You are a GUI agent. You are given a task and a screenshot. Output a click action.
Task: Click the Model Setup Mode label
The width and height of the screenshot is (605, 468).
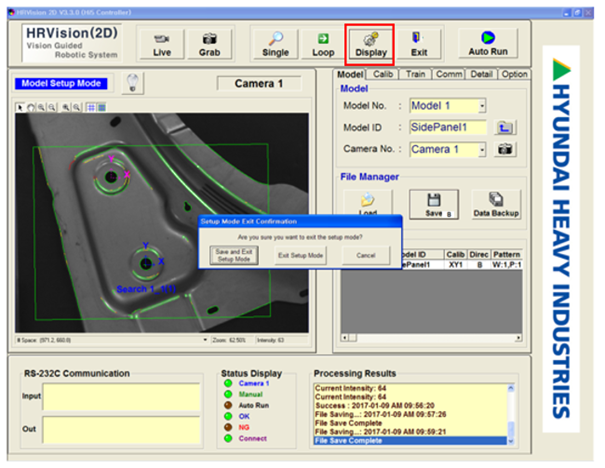tap(61, 83)
